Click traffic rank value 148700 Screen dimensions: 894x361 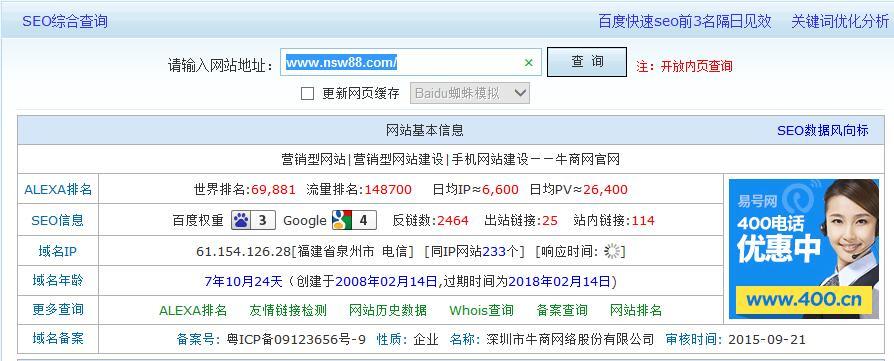coord(388,190)
